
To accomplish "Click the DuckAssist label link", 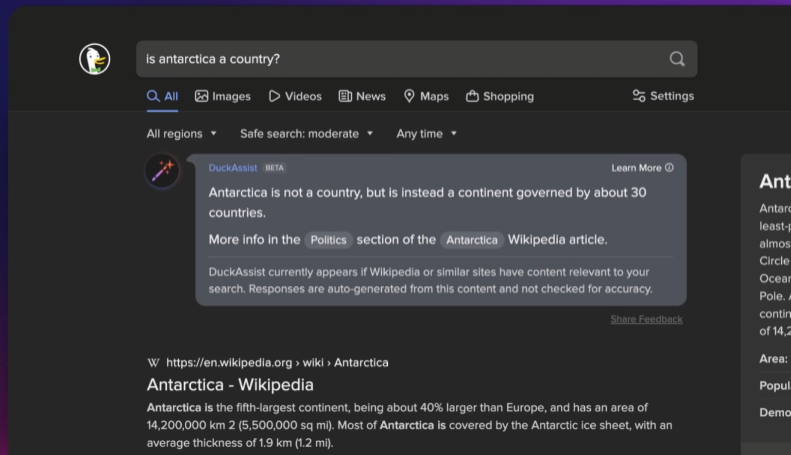I will tap(233, 168).
